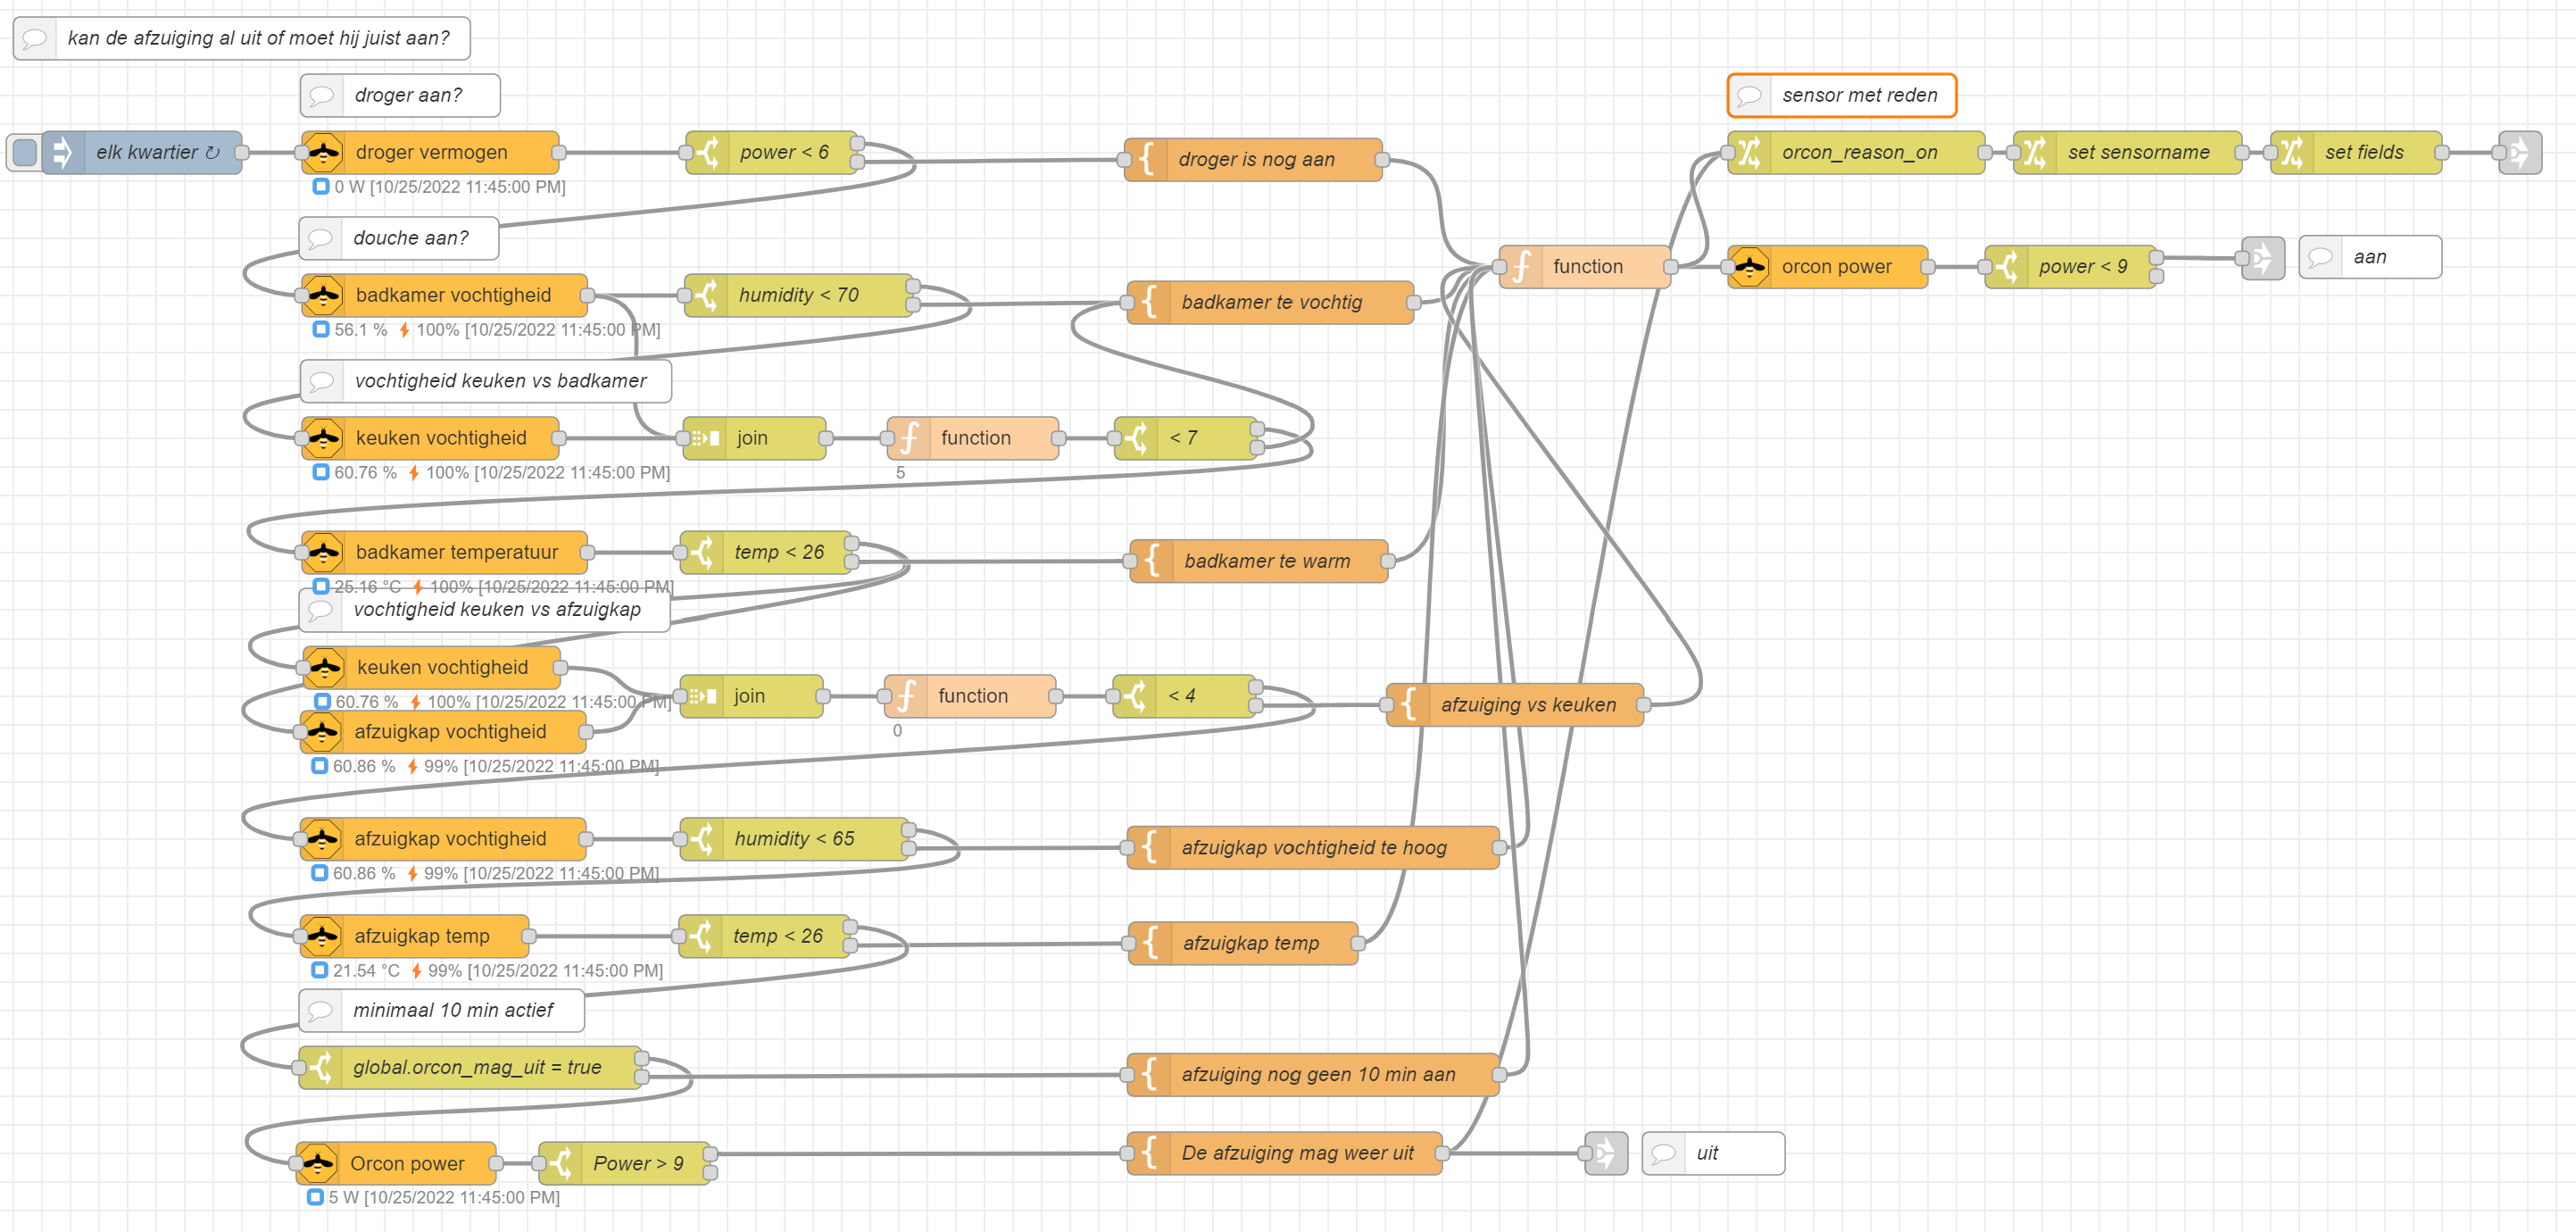Select the < 7 switch node
The image size is (2576, 1232).
coord(1186,438)
